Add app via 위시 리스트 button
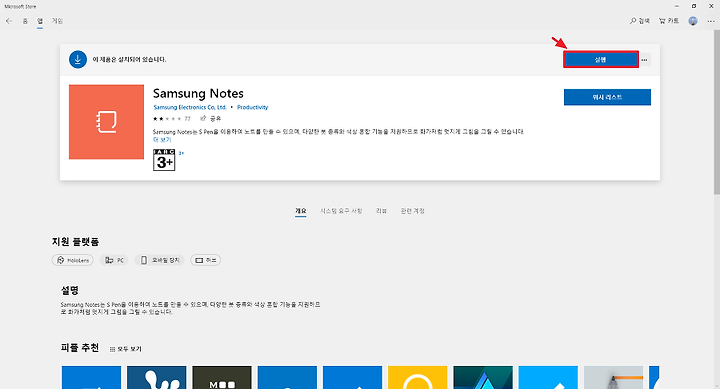The width and height of the screenshot is (720, 389). coord(607,97)
